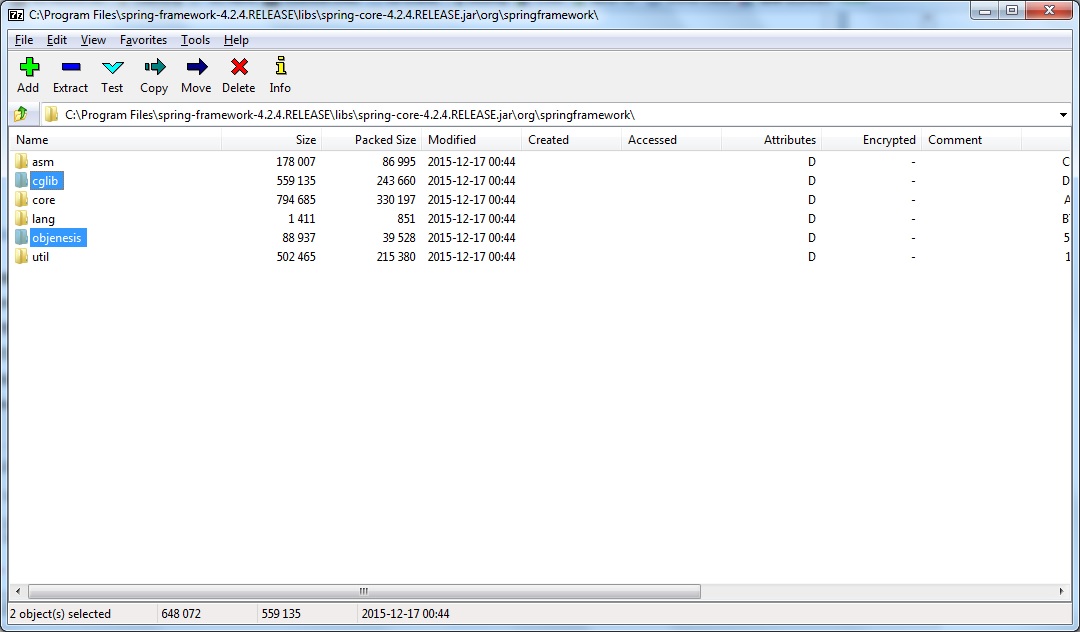Sort by the Encrypted column header
This screenshot has width=1080, height=632.
coord(871,140)
